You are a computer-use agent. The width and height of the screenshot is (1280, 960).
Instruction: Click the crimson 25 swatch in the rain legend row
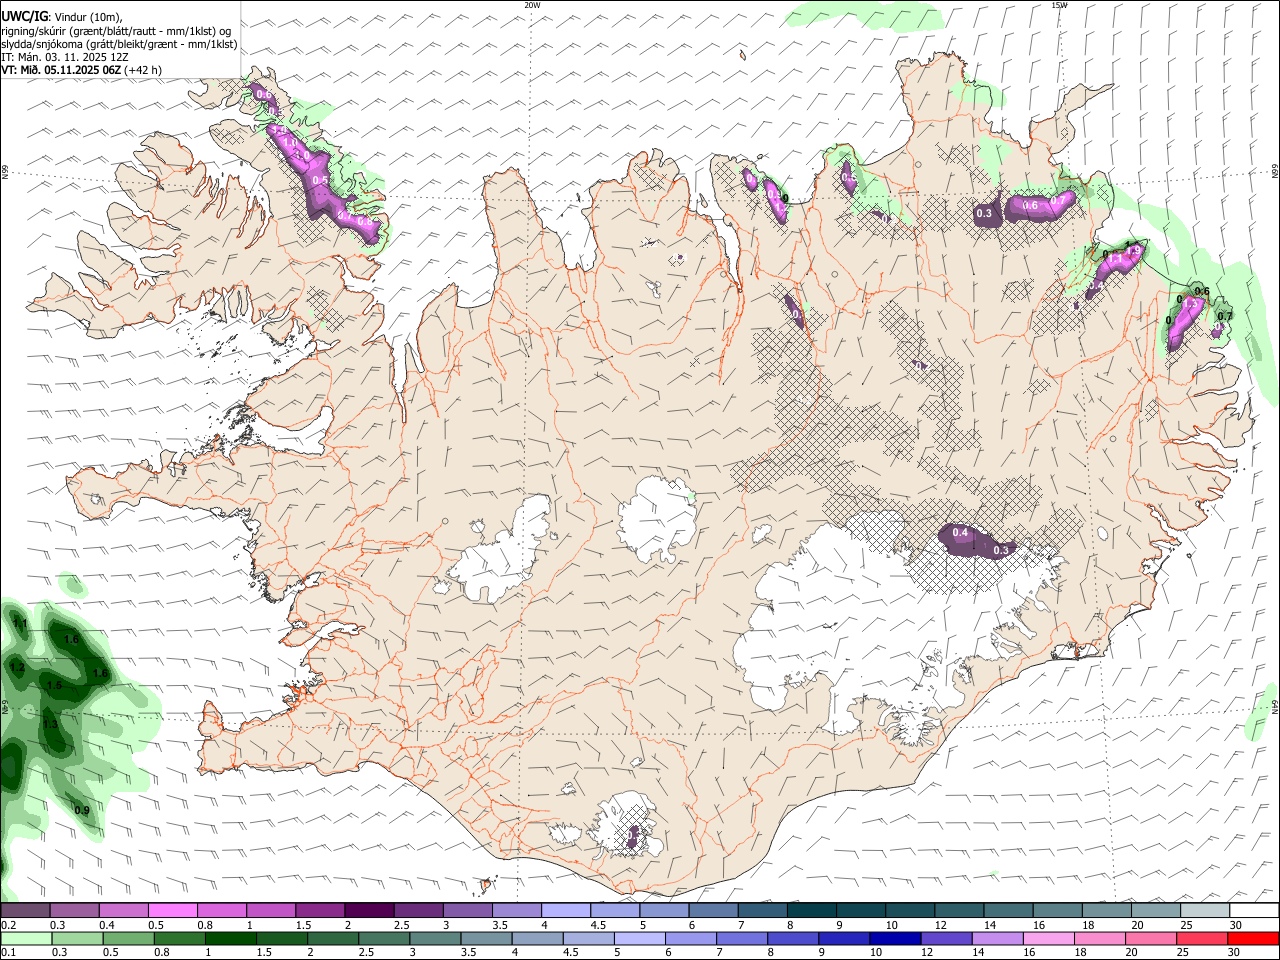click(1201, 939)
